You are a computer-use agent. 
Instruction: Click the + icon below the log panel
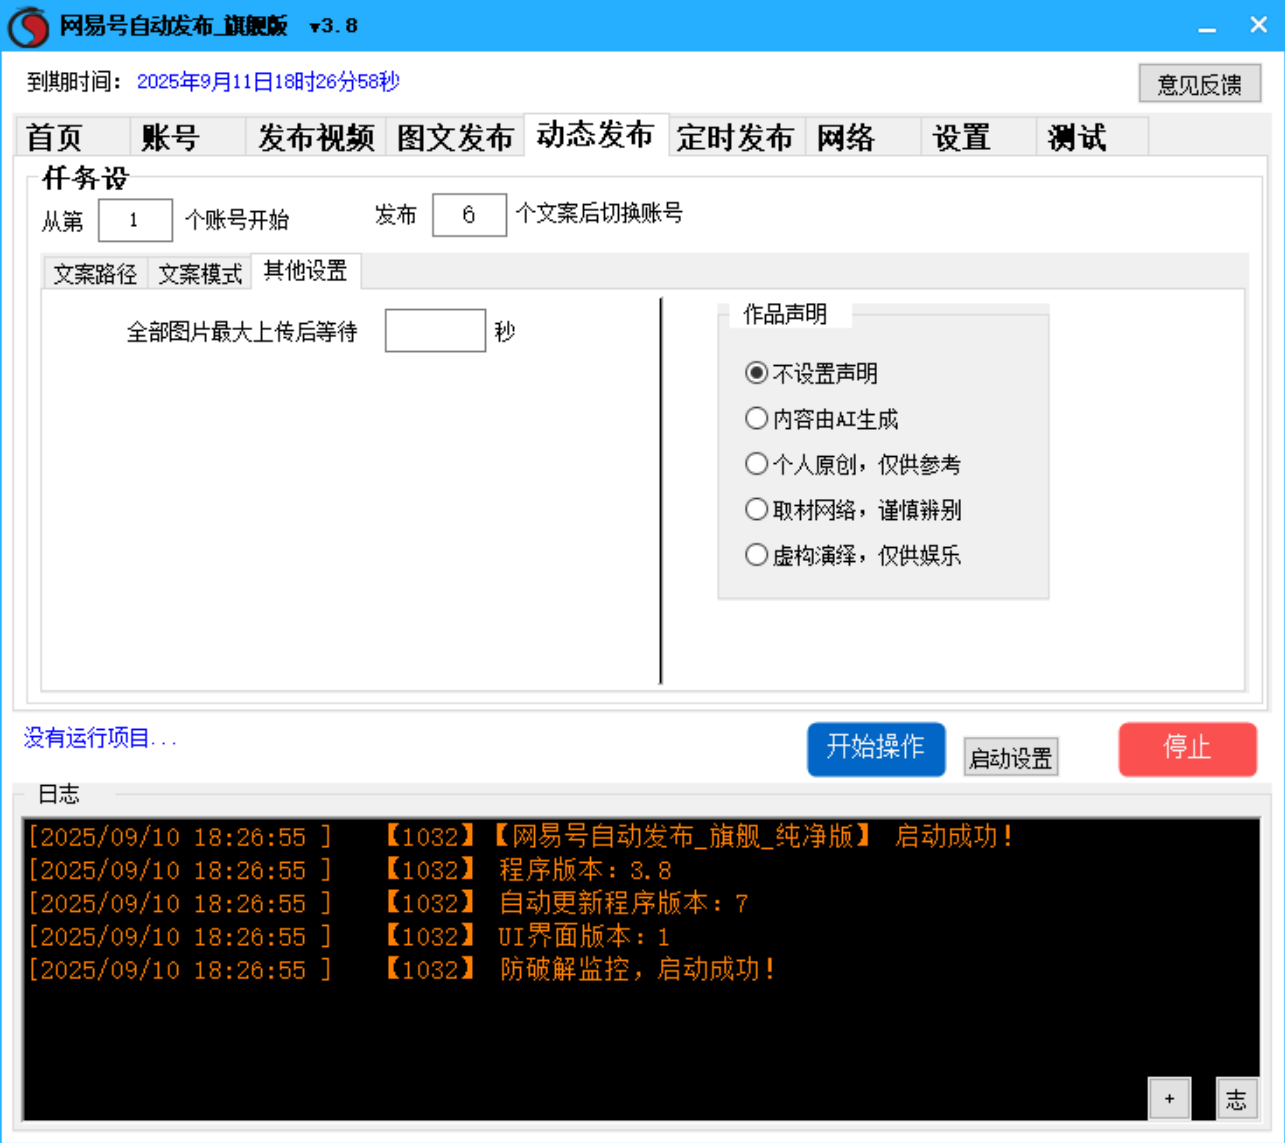(x=1168, y=1098)
